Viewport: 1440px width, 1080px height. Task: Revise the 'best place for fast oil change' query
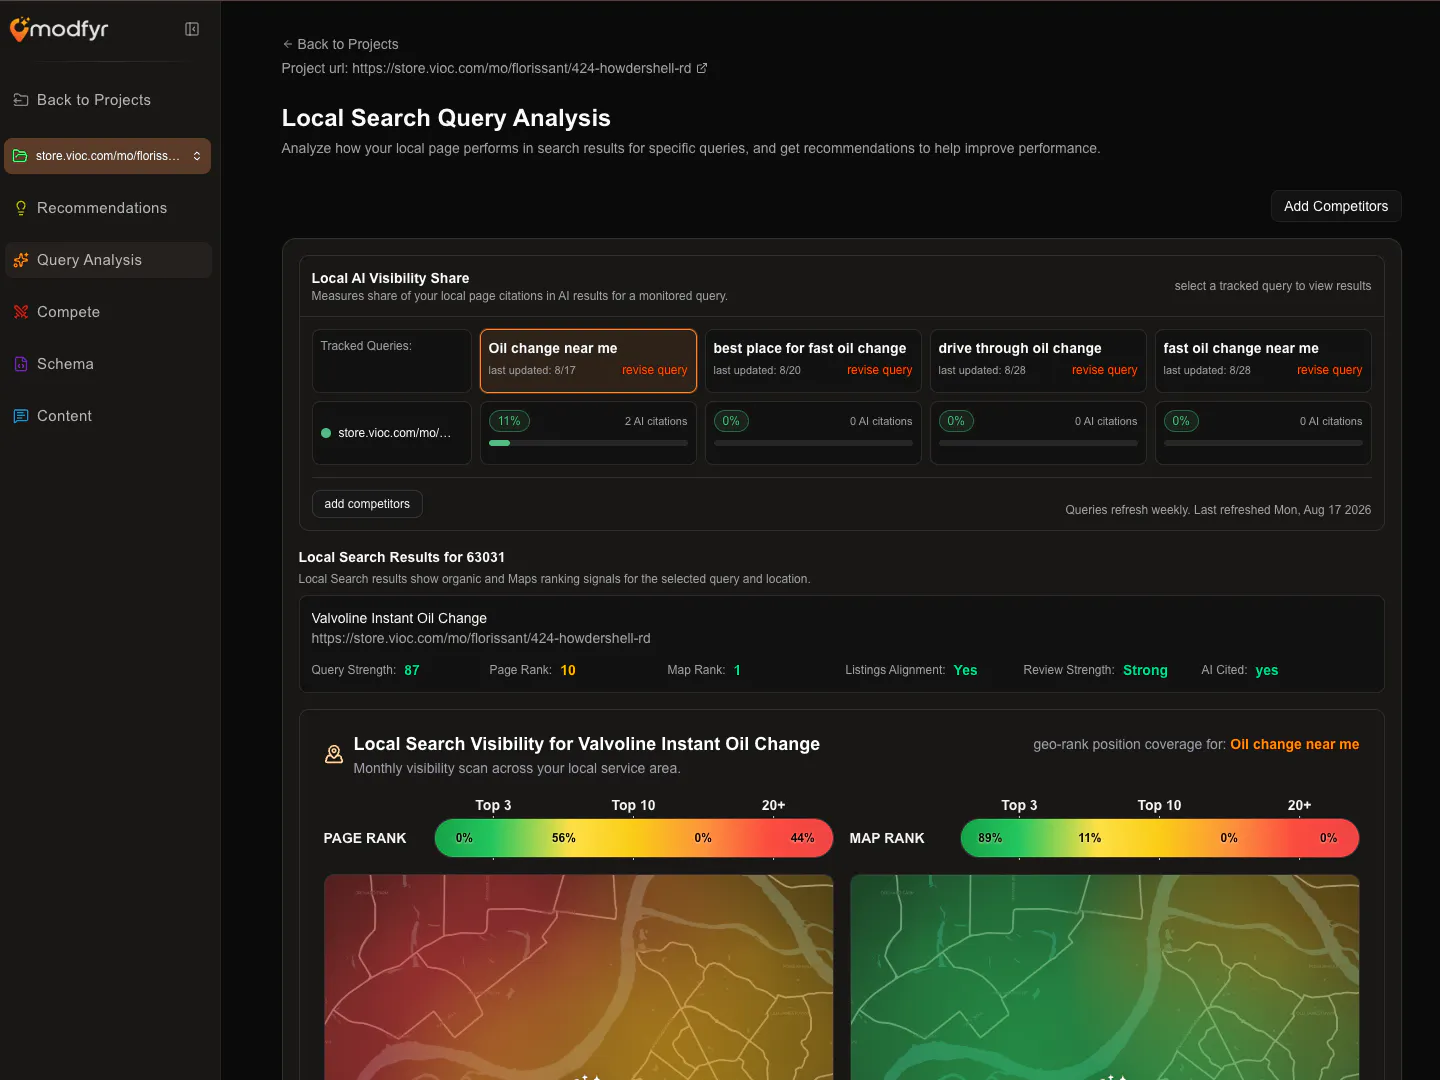[x=880, y=370]
